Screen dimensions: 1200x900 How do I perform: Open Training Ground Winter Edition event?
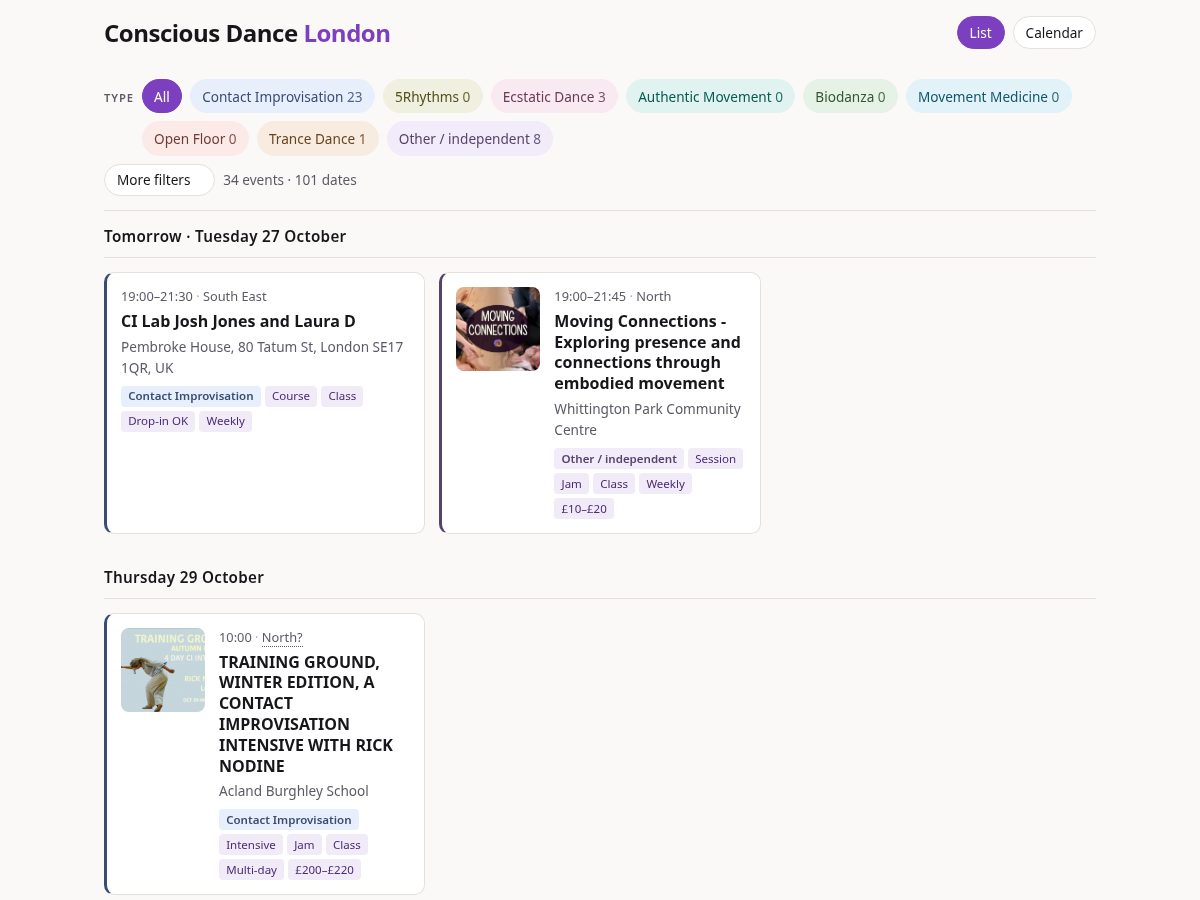pos(306,714)
